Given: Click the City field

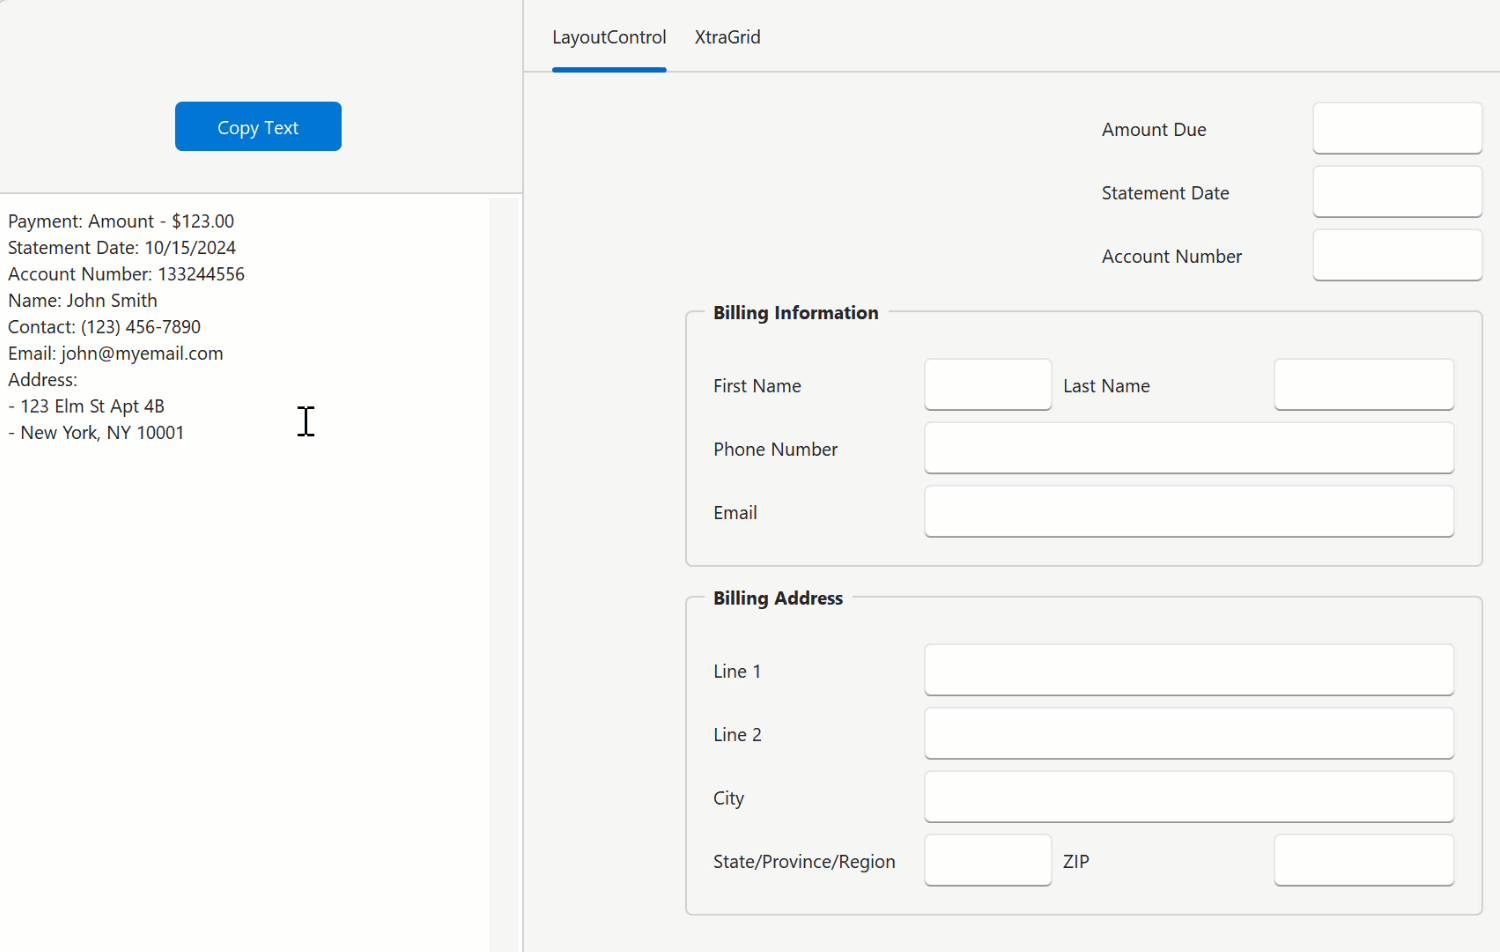Looking at the screenshot, I should click(1188, 796).
